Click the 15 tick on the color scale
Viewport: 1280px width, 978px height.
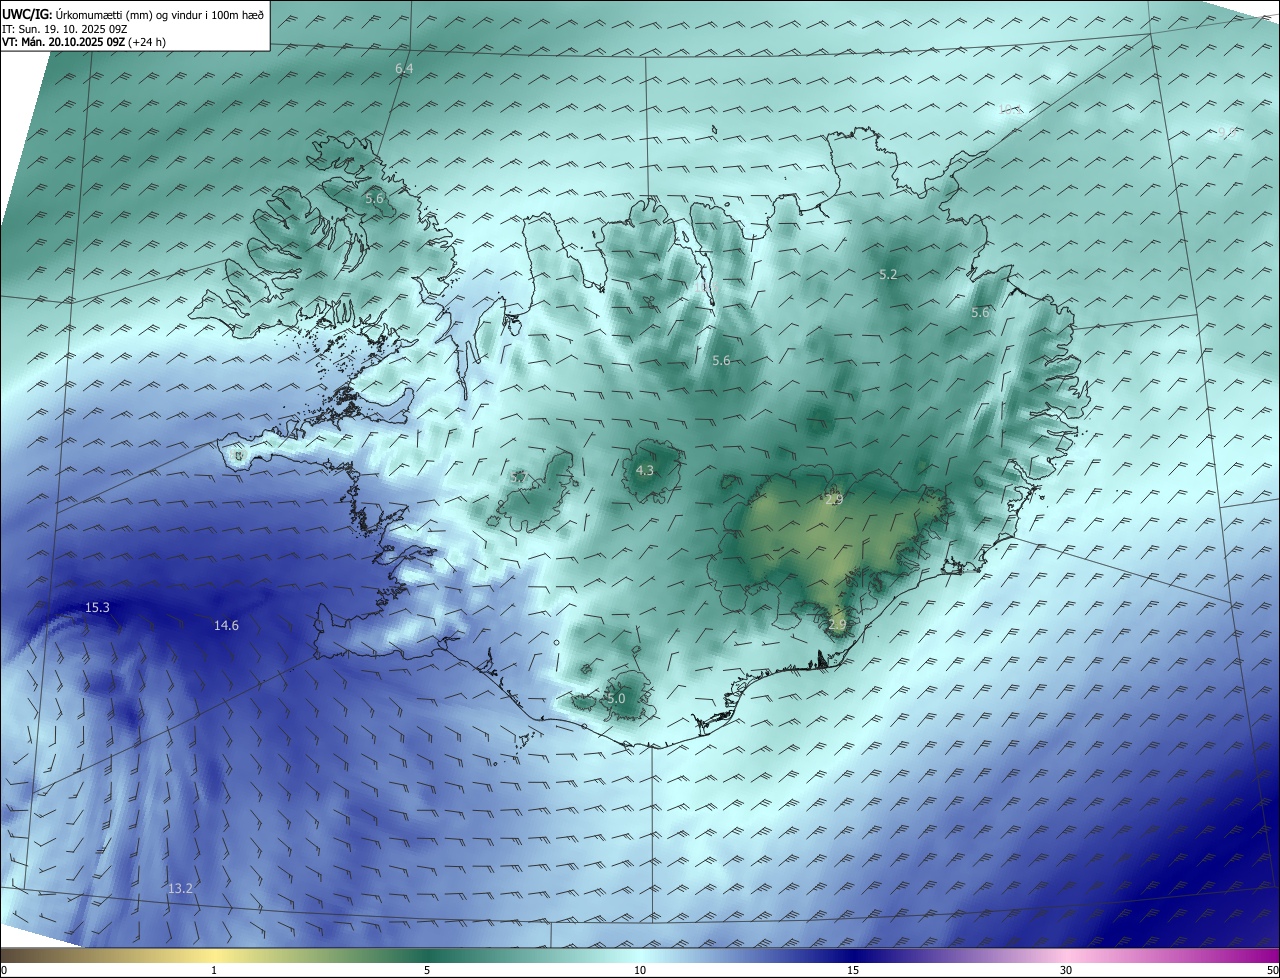(x=853, y=970)
